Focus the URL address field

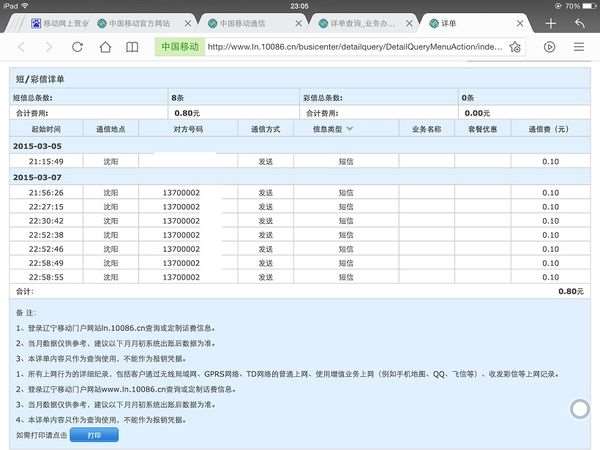[x=355, y=47]
